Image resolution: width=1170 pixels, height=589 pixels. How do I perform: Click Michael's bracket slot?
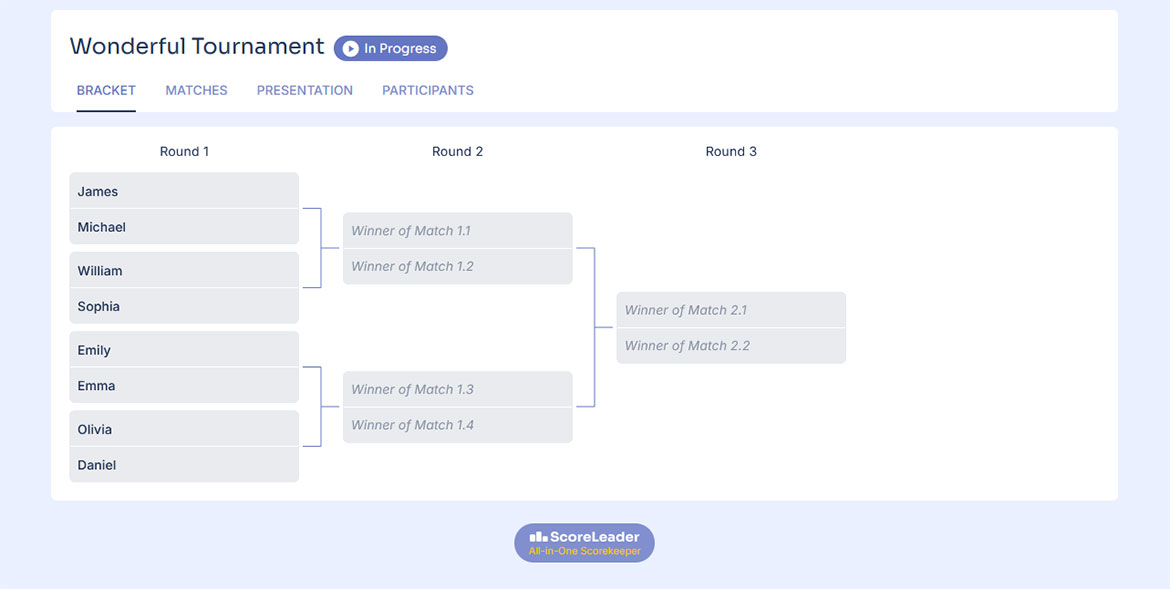tap(184, 227)
